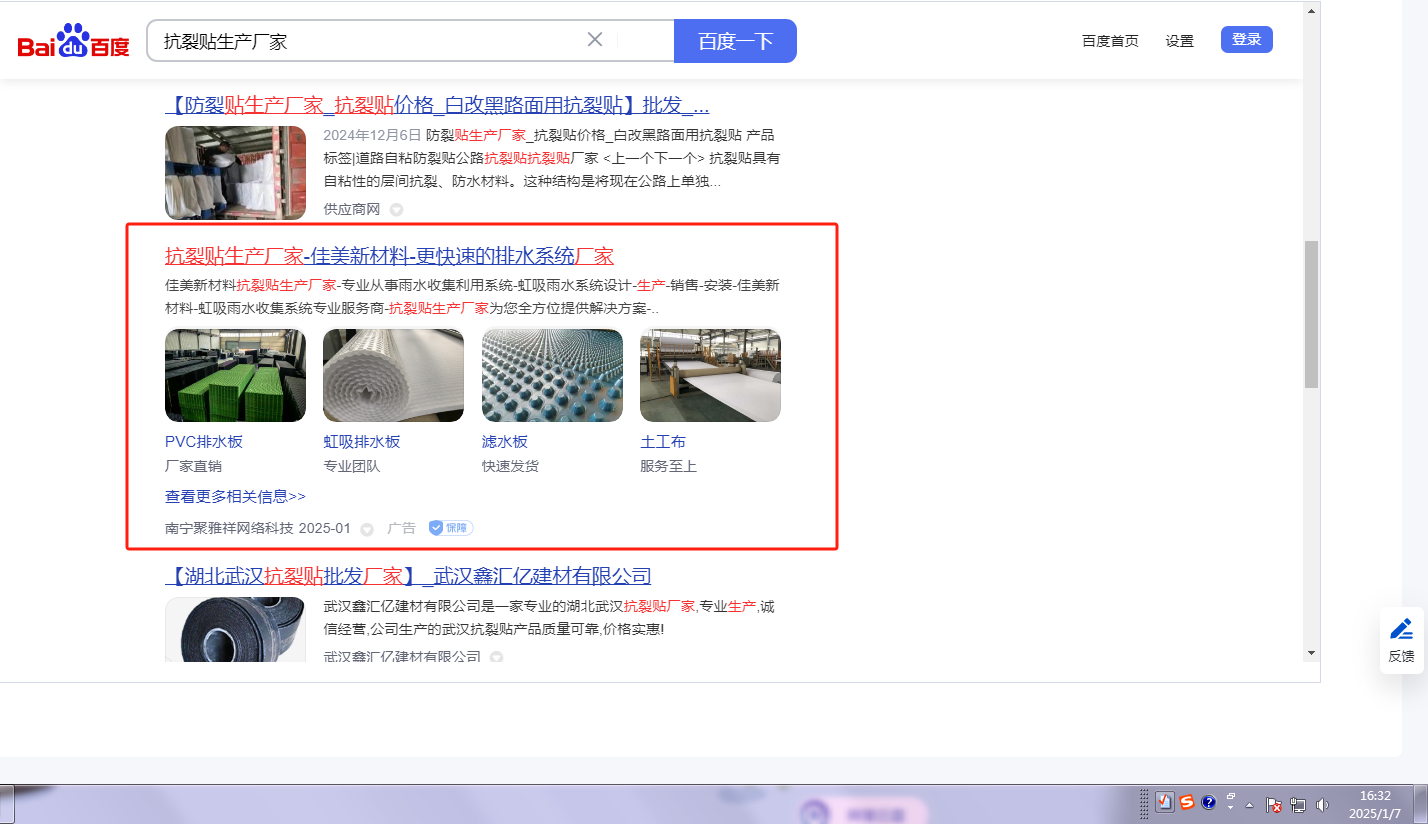Click the 百度一下 search button
The image size is (1428, 824).
coord(735,41)
